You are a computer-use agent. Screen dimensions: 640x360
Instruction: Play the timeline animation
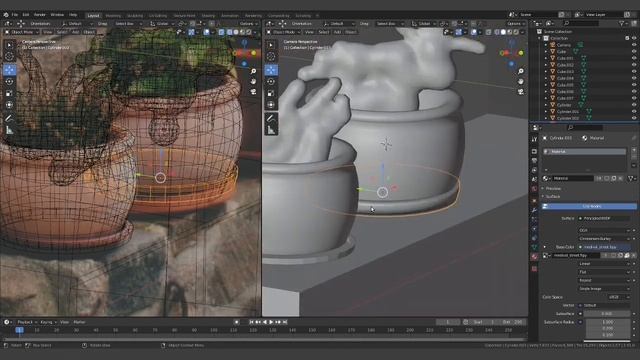271,322
